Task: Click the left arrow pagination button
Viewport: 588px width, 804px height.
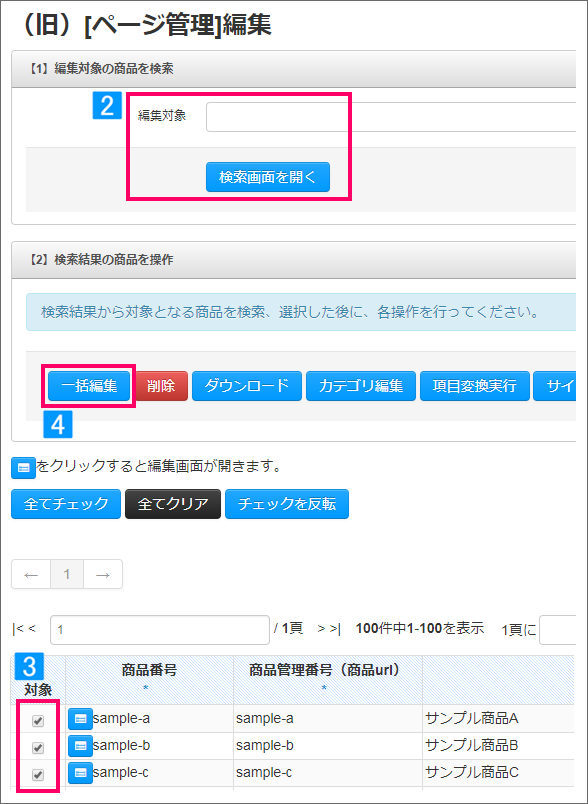Action: [31, 574]
